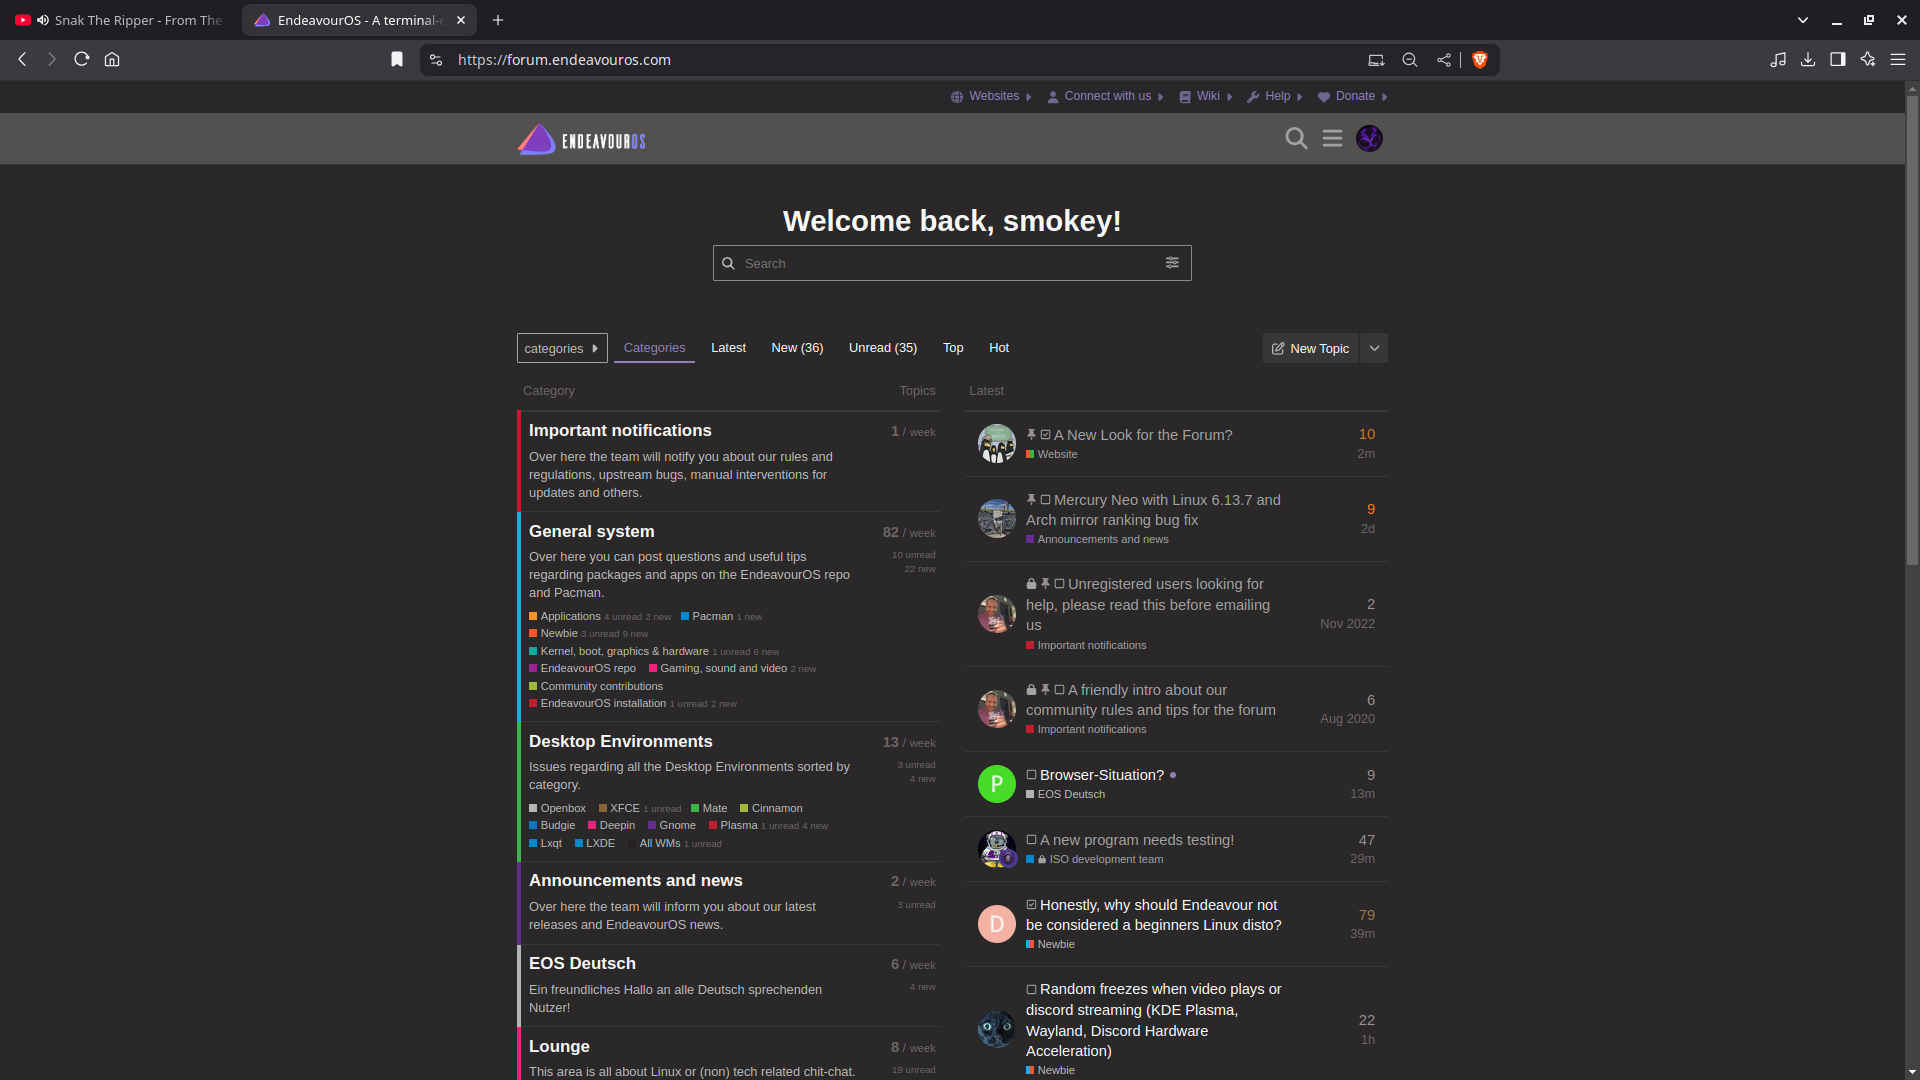Expand the Donate menu
This screenshot has height=1080, width=1920.
(1353, 97)
